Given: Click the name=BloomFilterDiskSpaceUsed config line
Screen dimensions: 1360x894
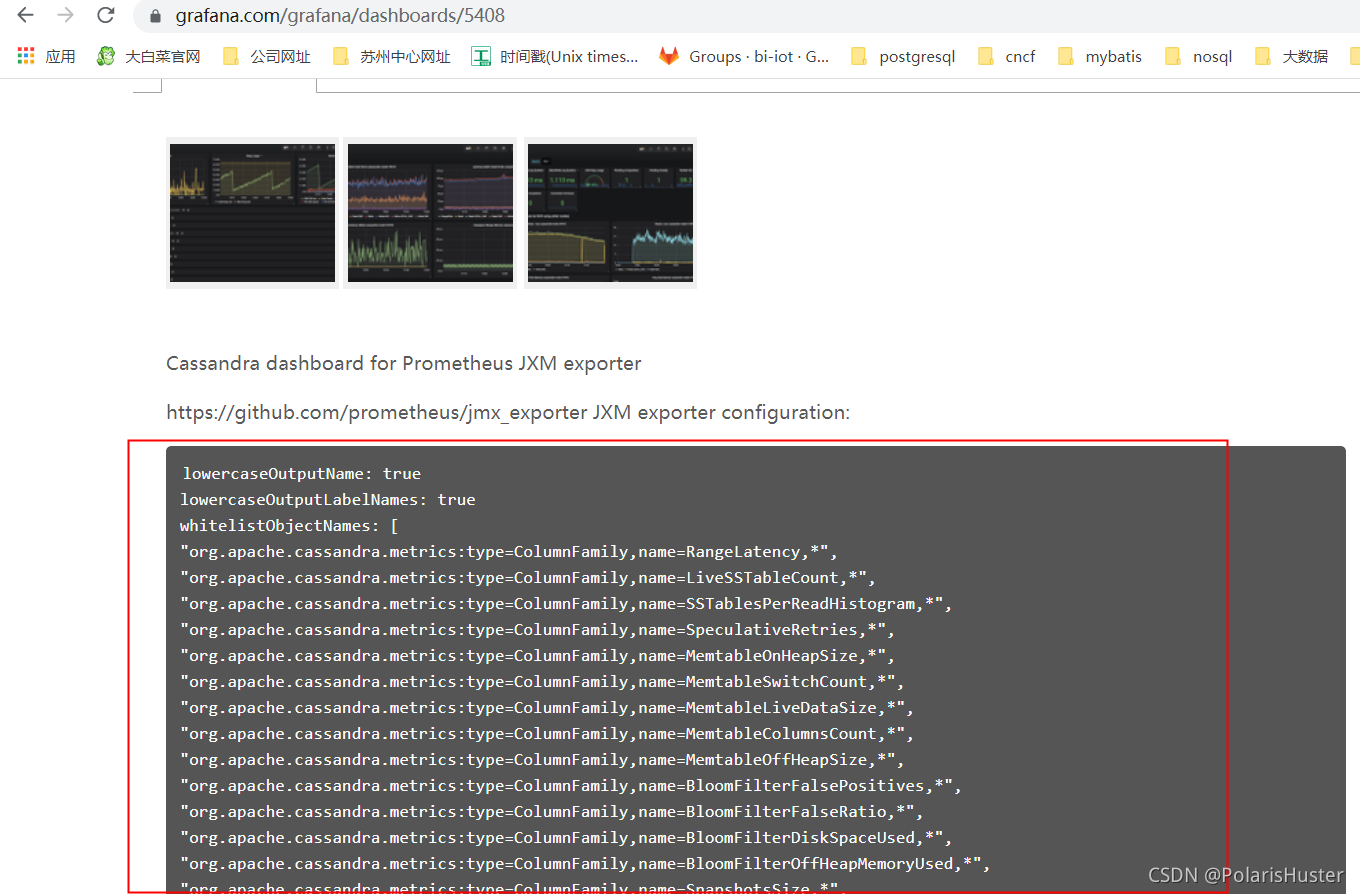Looking at the screenshot, I should (566, 838).
